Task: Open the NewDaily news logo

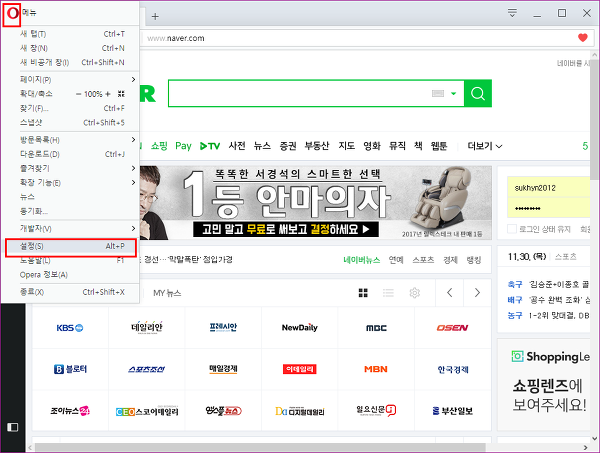Action: pos(300,328)
